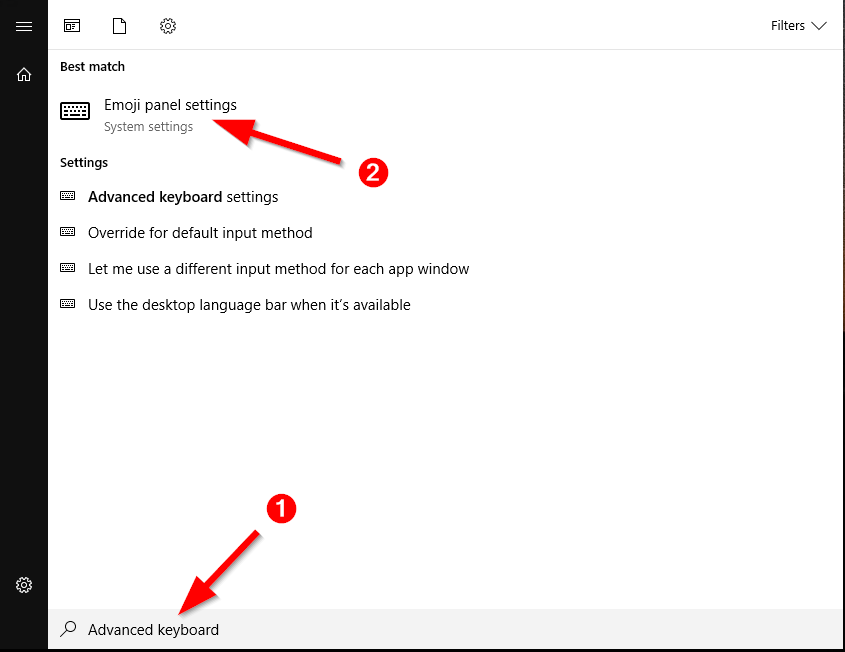Expand the hamburger menu in the sidebar
This screenshot has height=652, width=845.
click(24, 26)
